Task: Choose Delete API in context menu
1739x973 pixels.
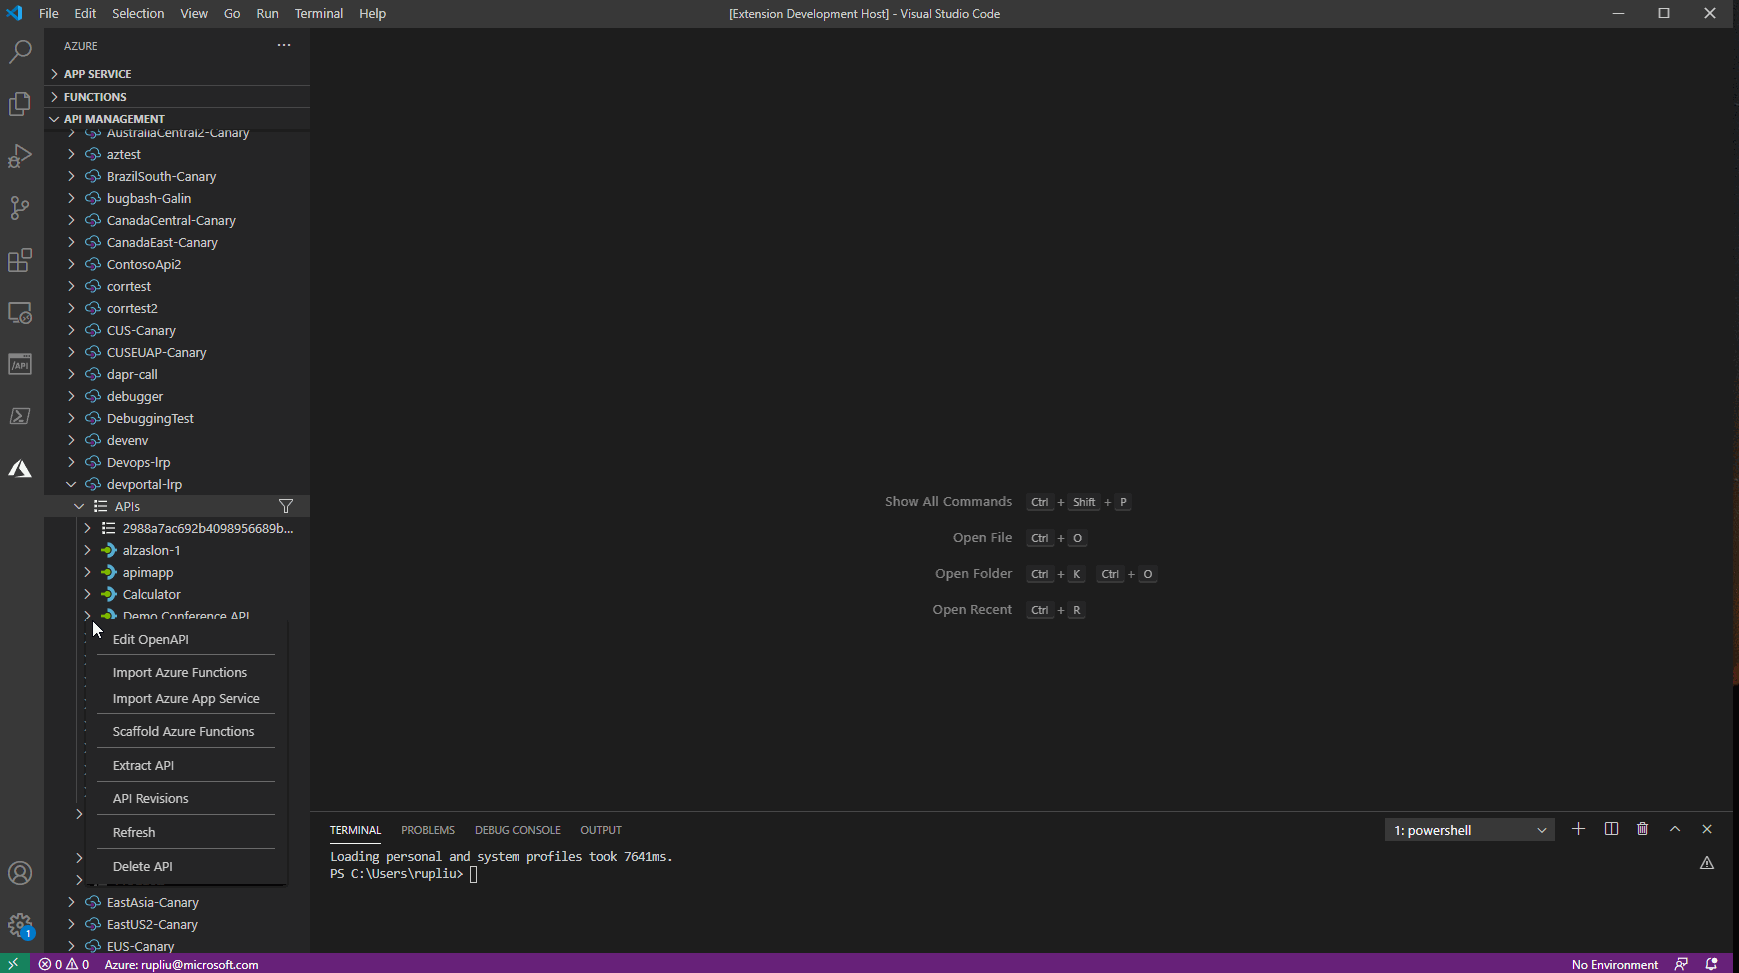Action: [187, 866]
